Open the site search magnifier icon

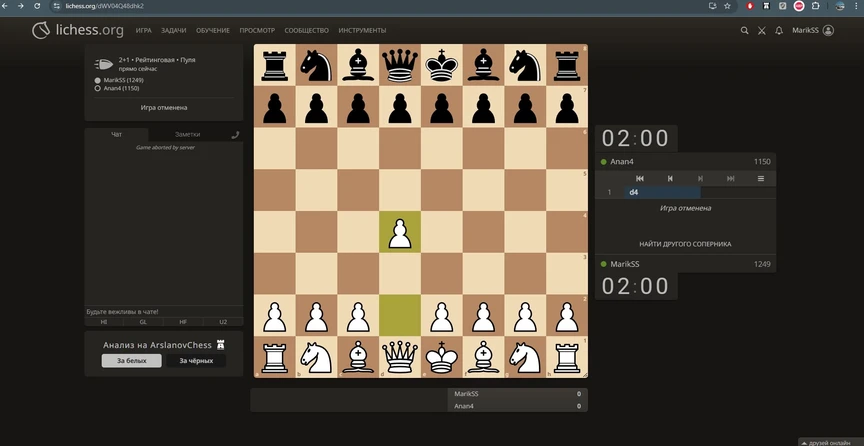(744, 31)
